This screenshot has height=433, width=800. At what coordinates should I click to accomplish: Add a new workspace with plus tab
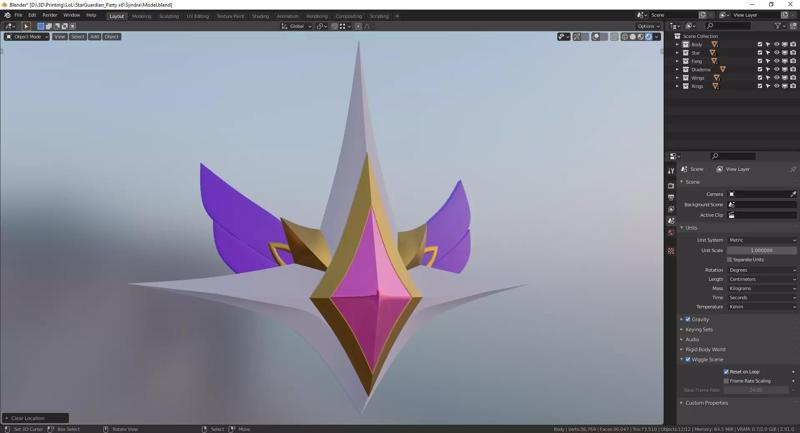click(397, 16)
